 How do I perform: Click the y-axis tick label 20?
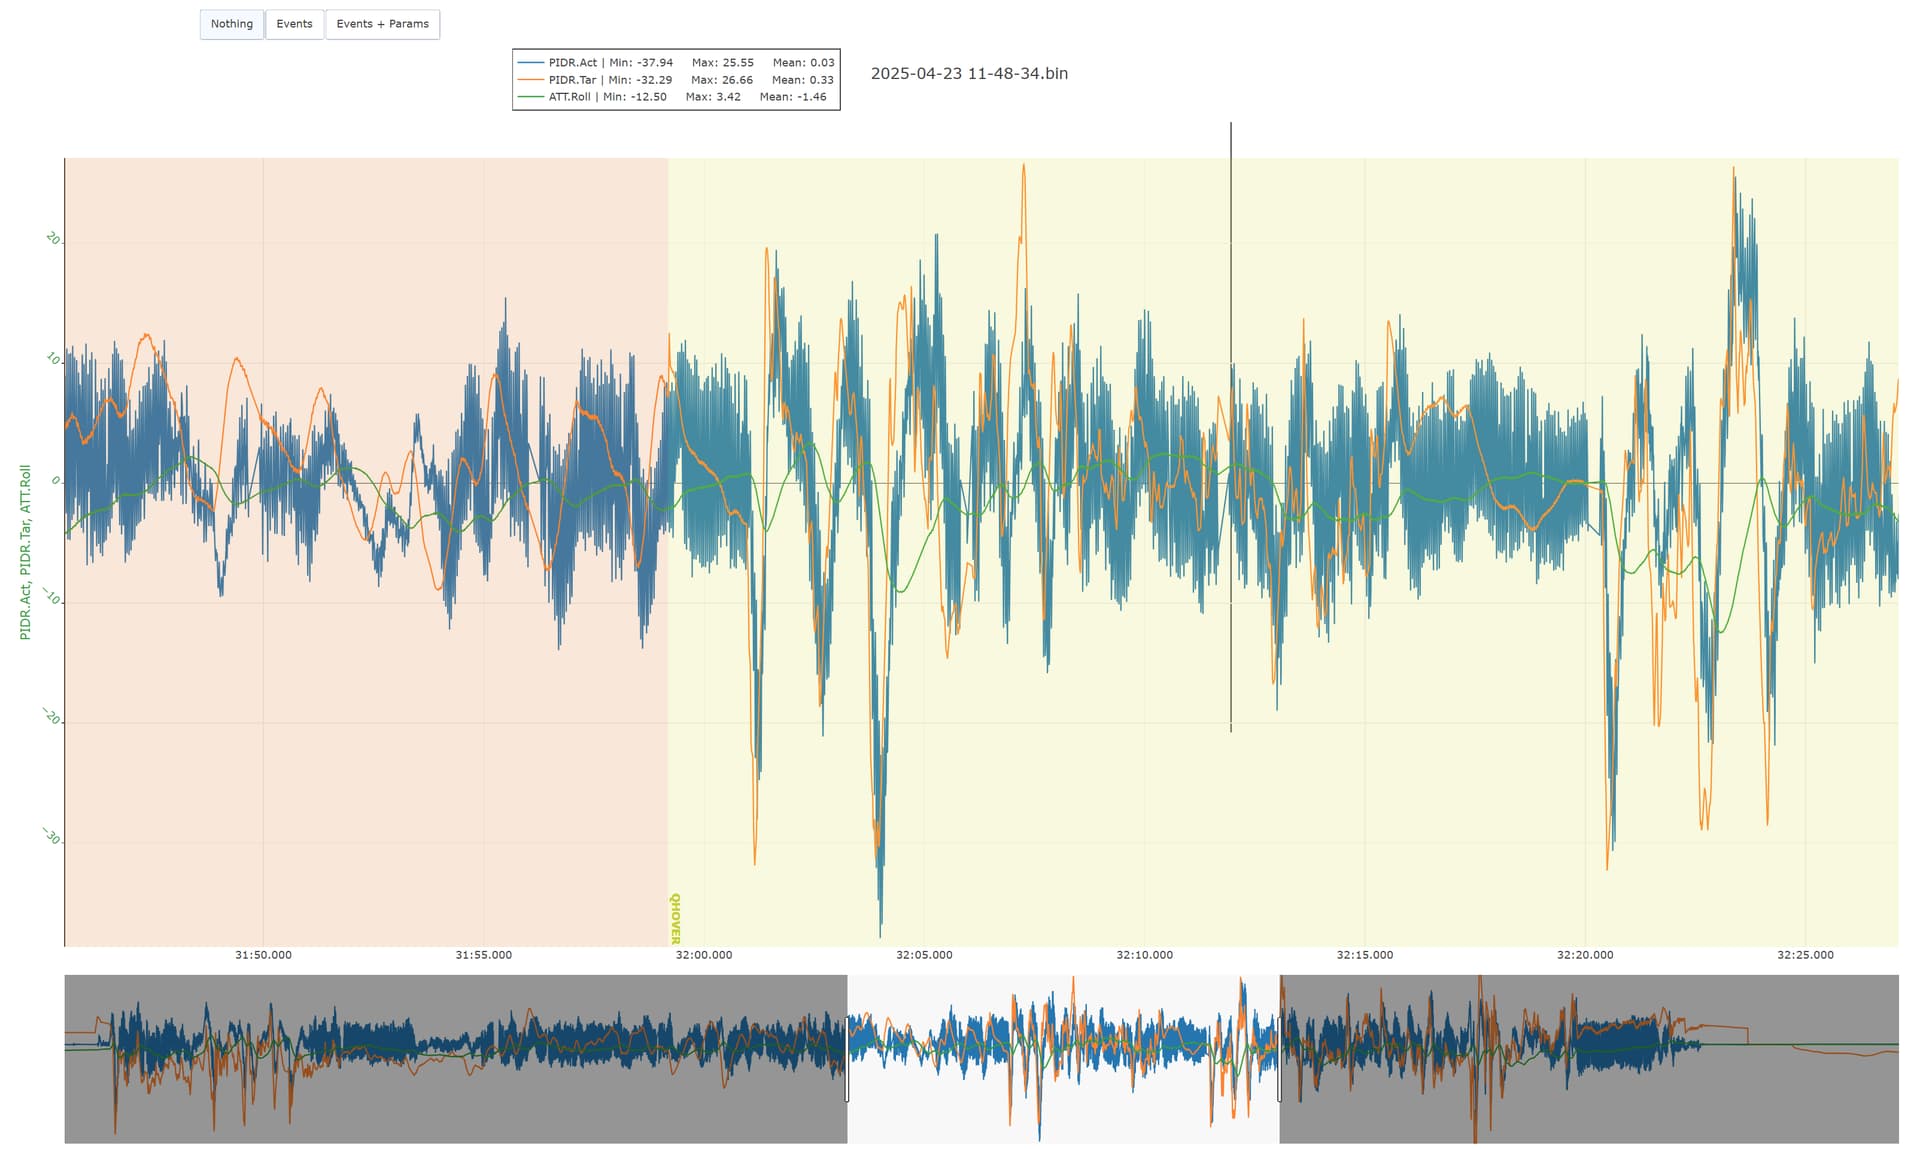pos(53,239)
